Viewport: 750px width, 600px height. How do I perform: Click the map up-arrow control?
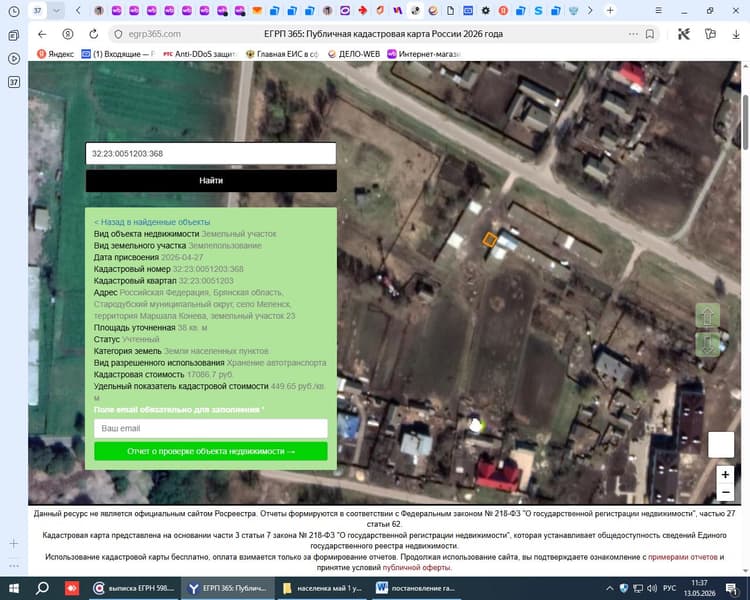(x=707, y=316)
